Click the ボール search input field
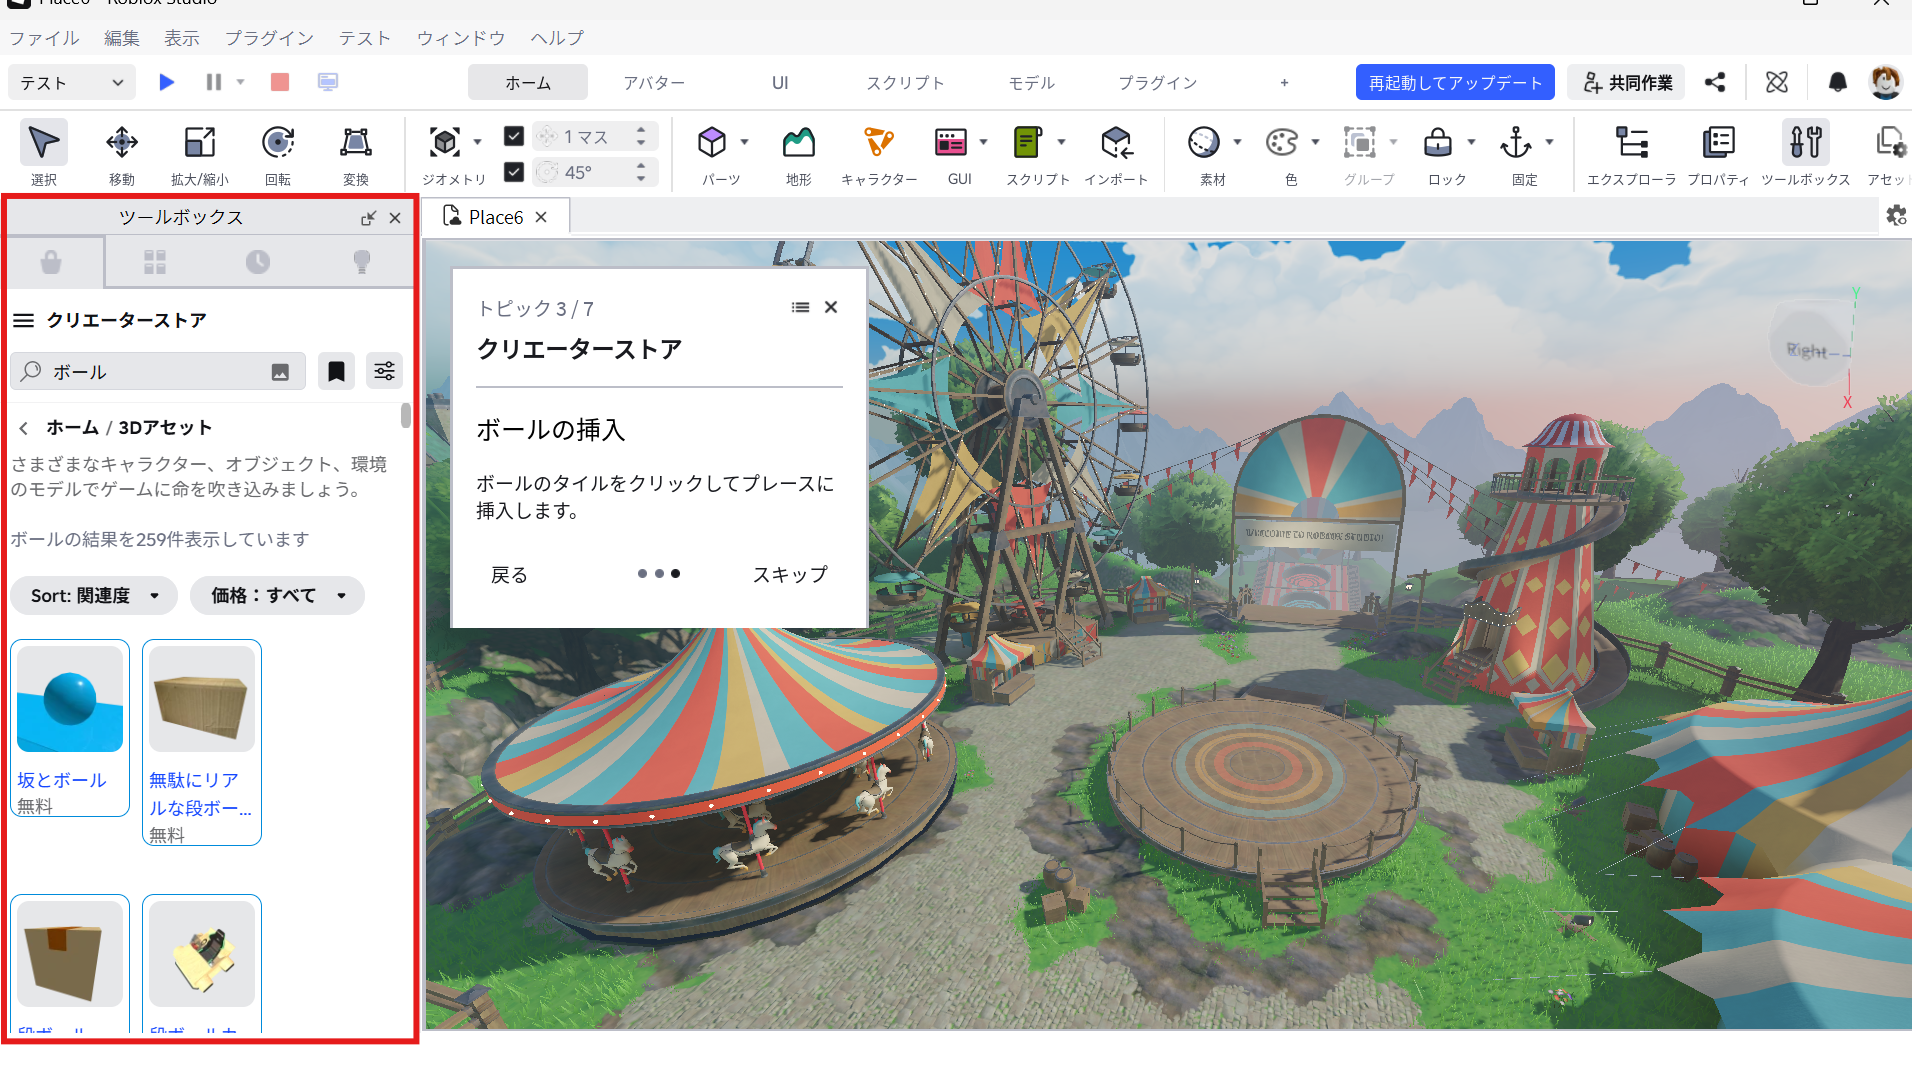Image resolution: width=1912 pixels, height=1074 pixels. (158, 372)
